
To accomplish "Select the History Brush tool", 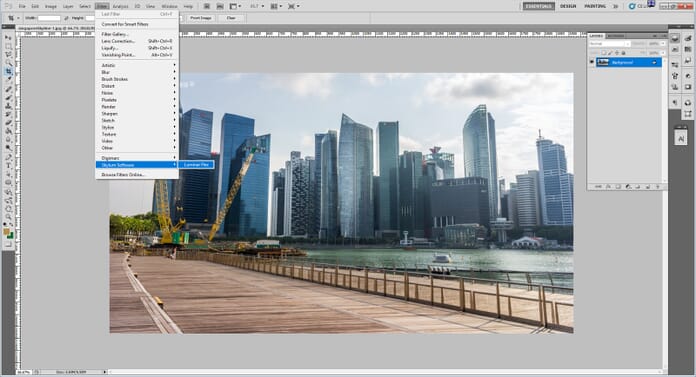I will (8, 114).
